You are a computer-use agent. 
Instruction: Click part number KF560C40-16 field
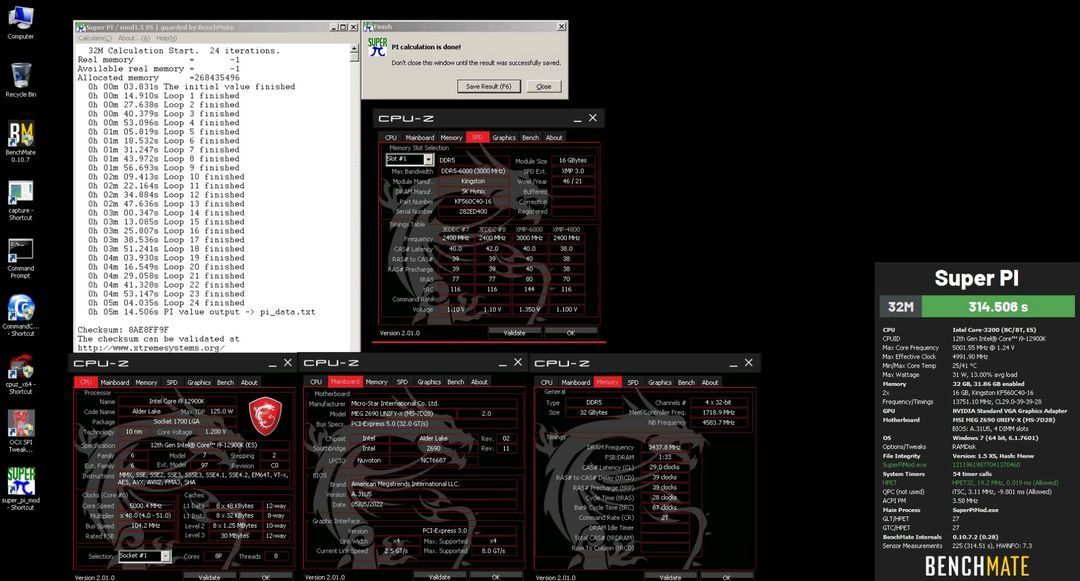(x=473, y=202)
